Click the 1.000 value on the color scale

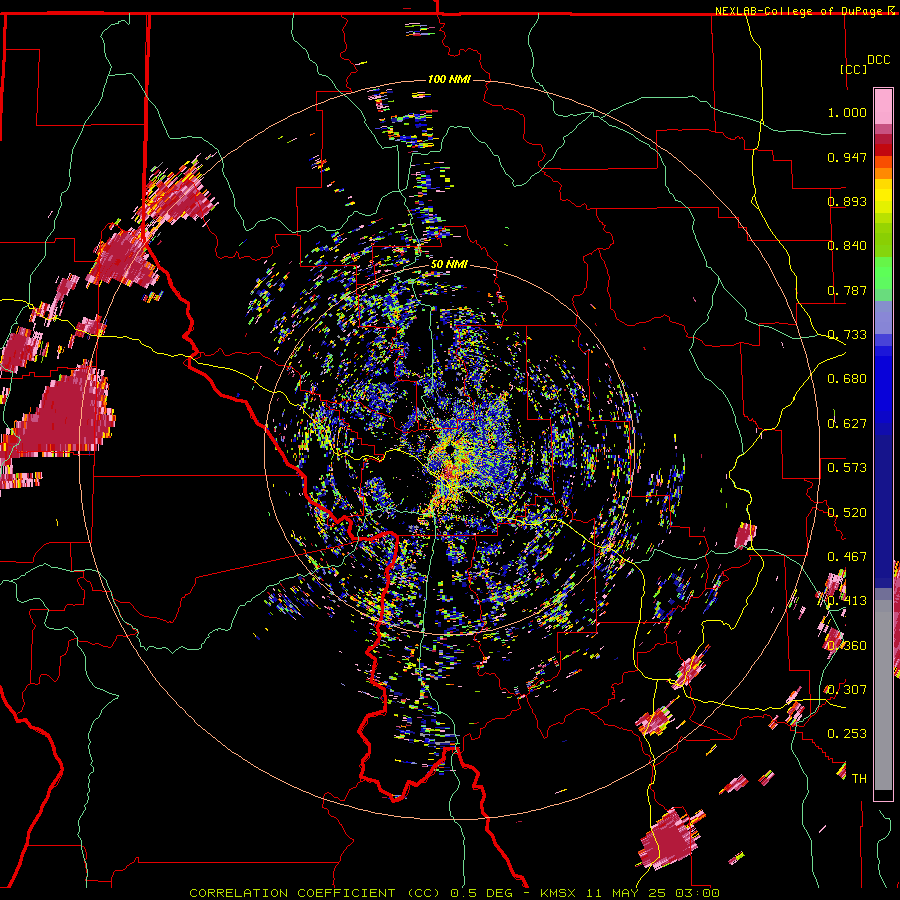tap(847, 112)
